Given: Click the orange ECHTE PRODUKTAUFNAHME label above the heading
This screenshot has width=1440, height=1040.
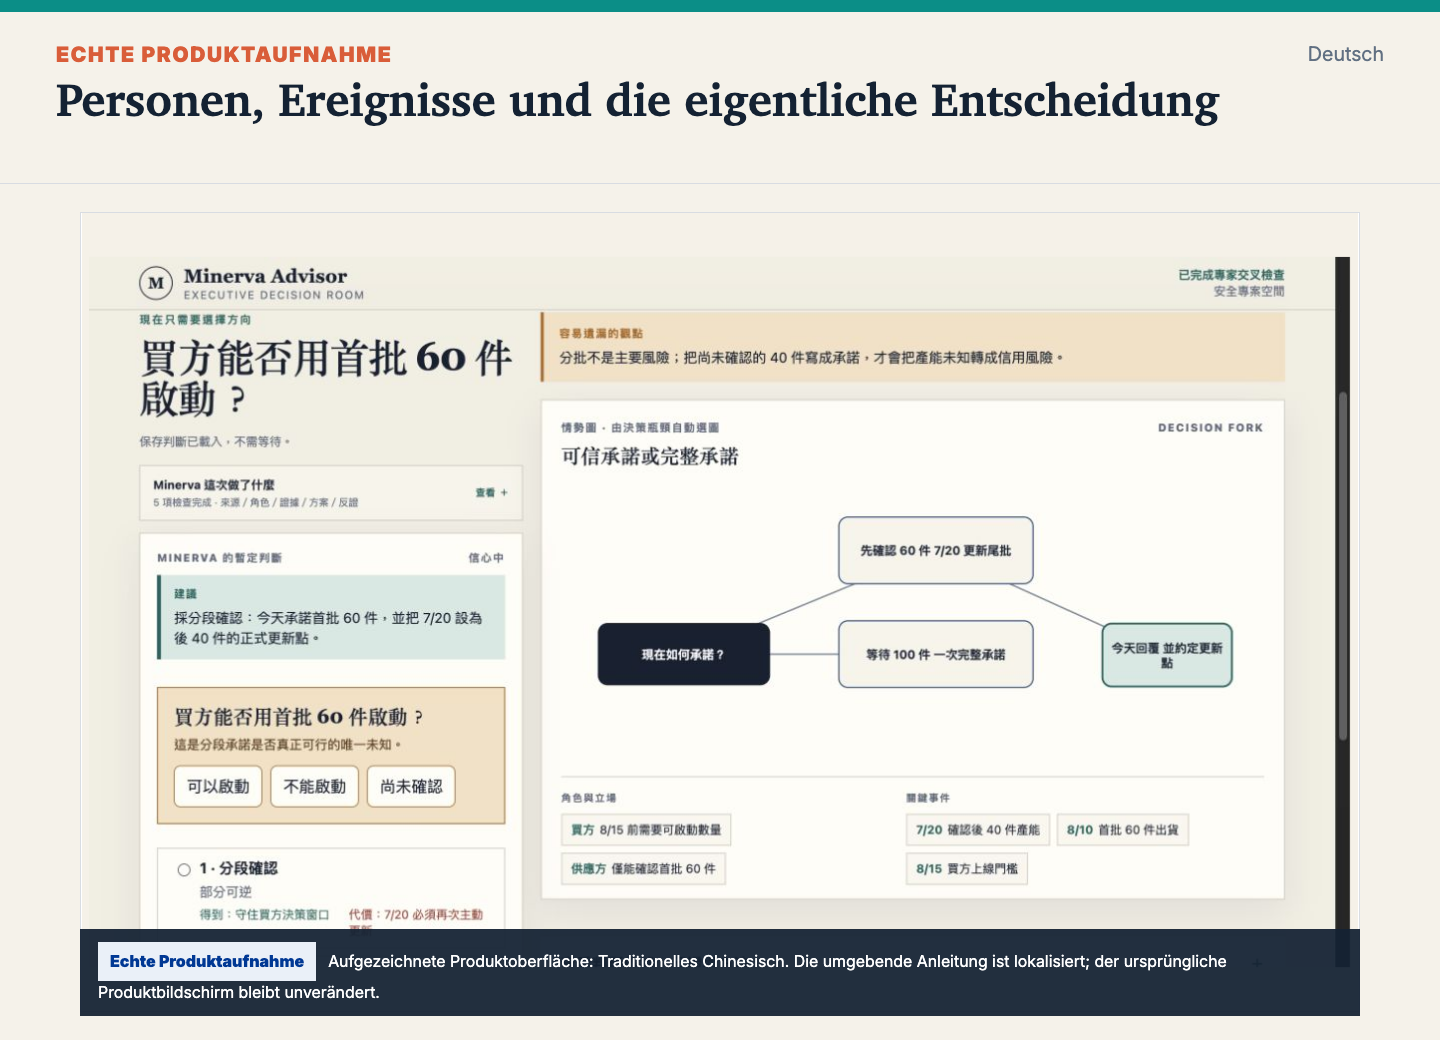Looking at the screenshot, I should coord(224,54).
